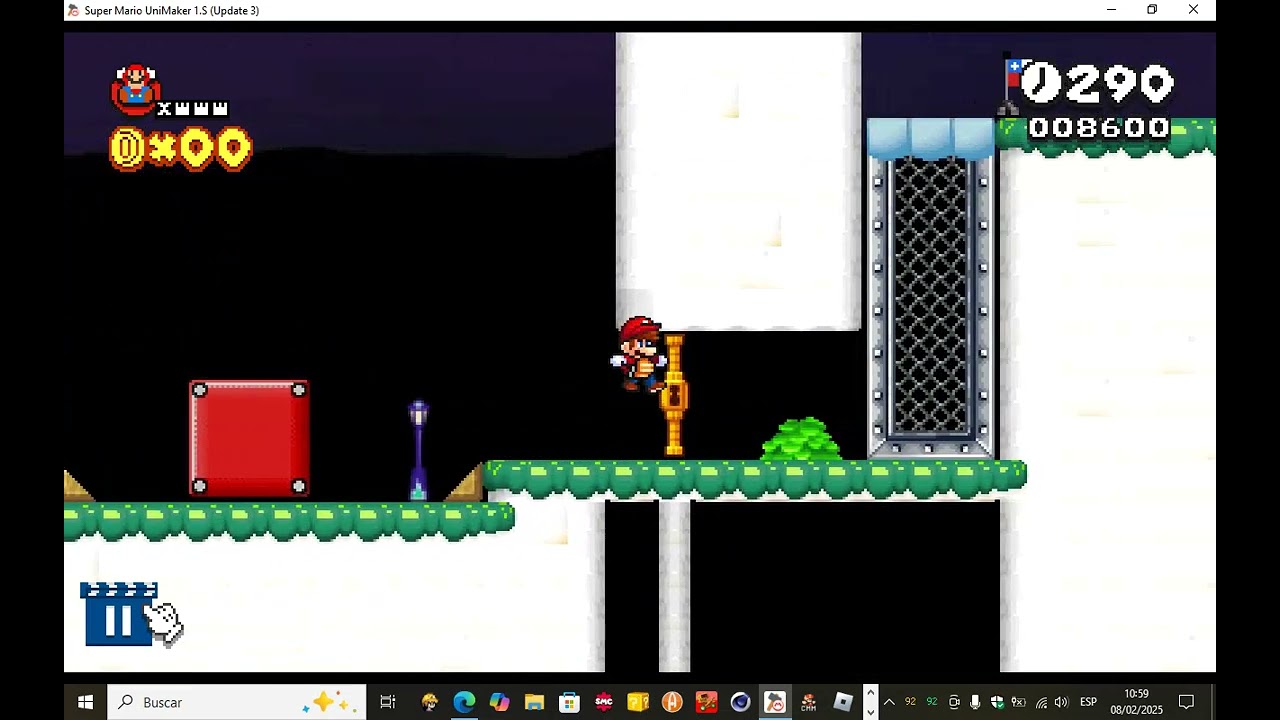
Task: Click the clock timer icon near 290
Action: coord(1039,82)
